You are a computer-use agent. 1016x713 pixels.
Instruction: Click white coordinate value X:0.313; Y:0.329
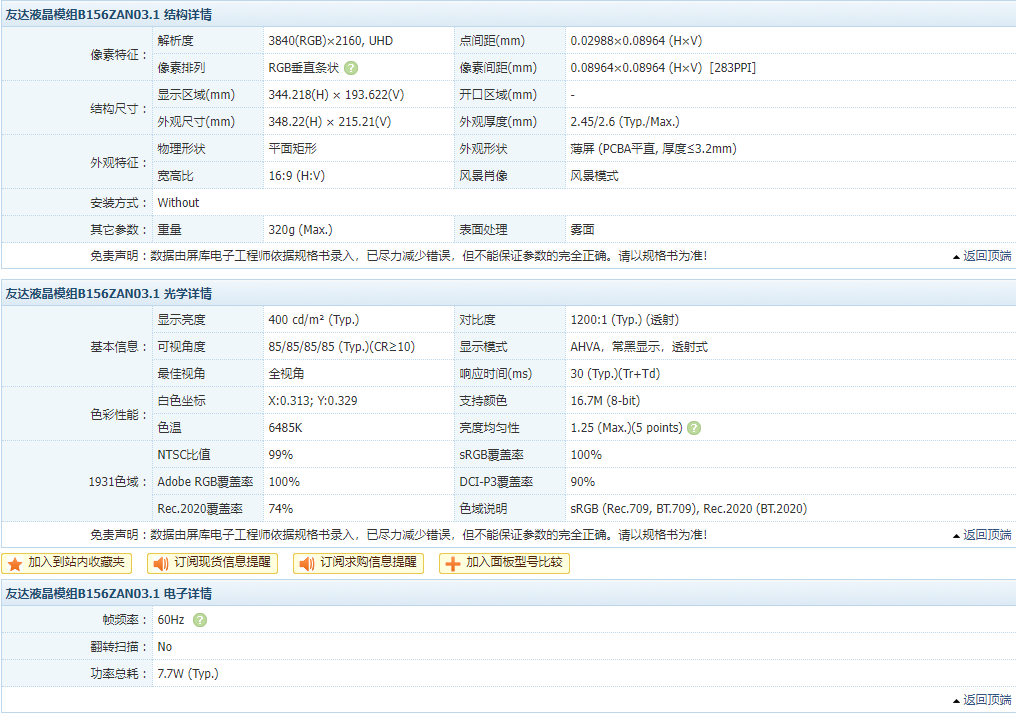(312, 401)
